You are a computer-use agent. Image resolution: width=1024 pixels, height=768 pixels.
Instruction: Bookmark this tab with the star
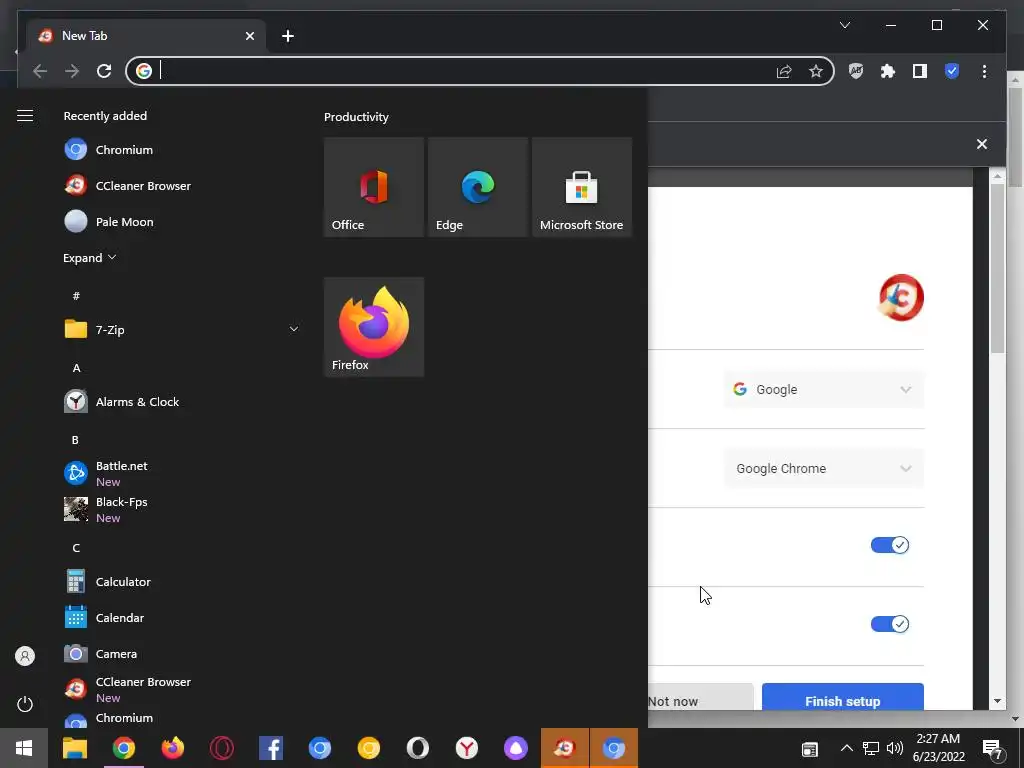(816, 71)
